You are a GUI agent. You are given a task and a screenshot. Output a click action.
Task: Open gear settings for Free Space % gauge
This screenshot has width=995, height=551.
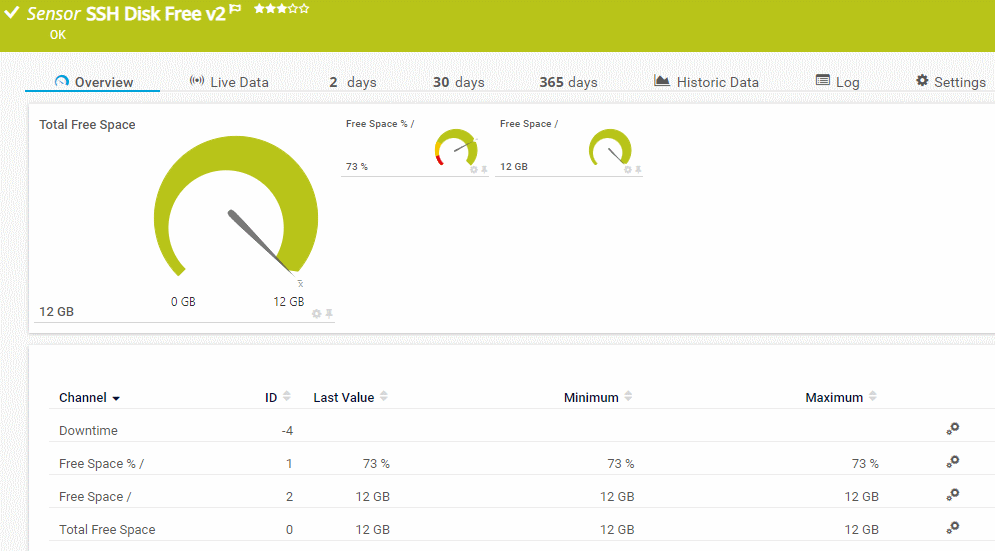[474, 170]
